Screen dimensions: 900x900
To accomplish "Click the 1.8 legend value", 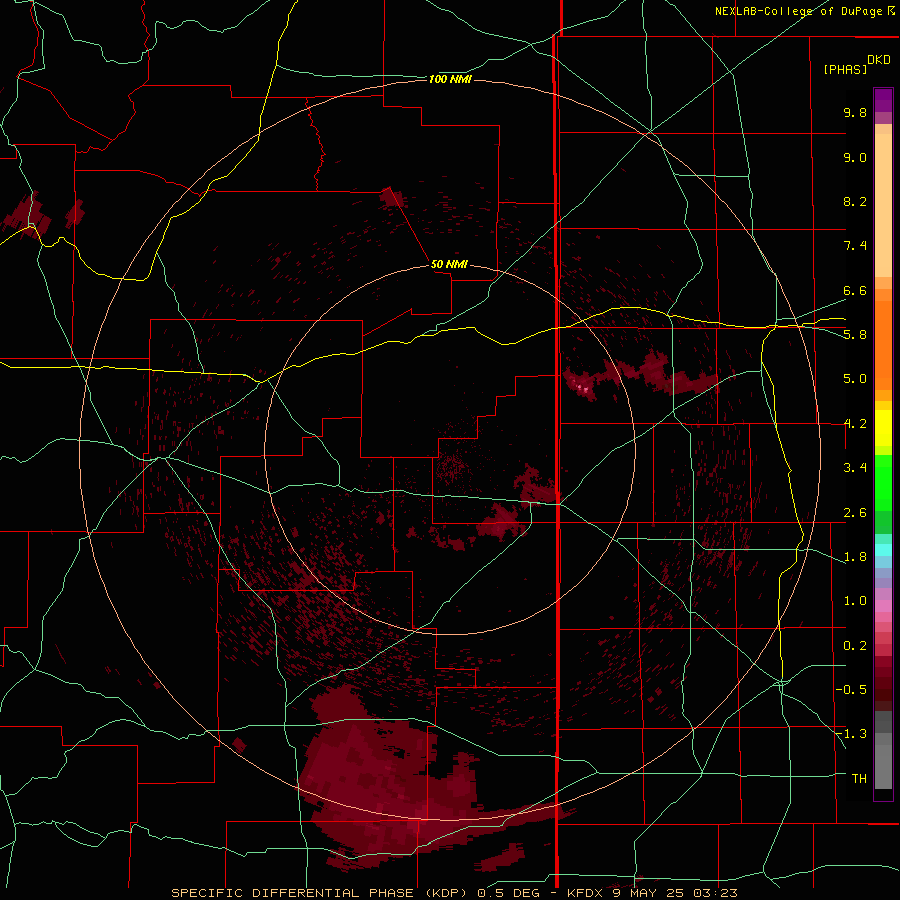I will (x=855, y=557).
